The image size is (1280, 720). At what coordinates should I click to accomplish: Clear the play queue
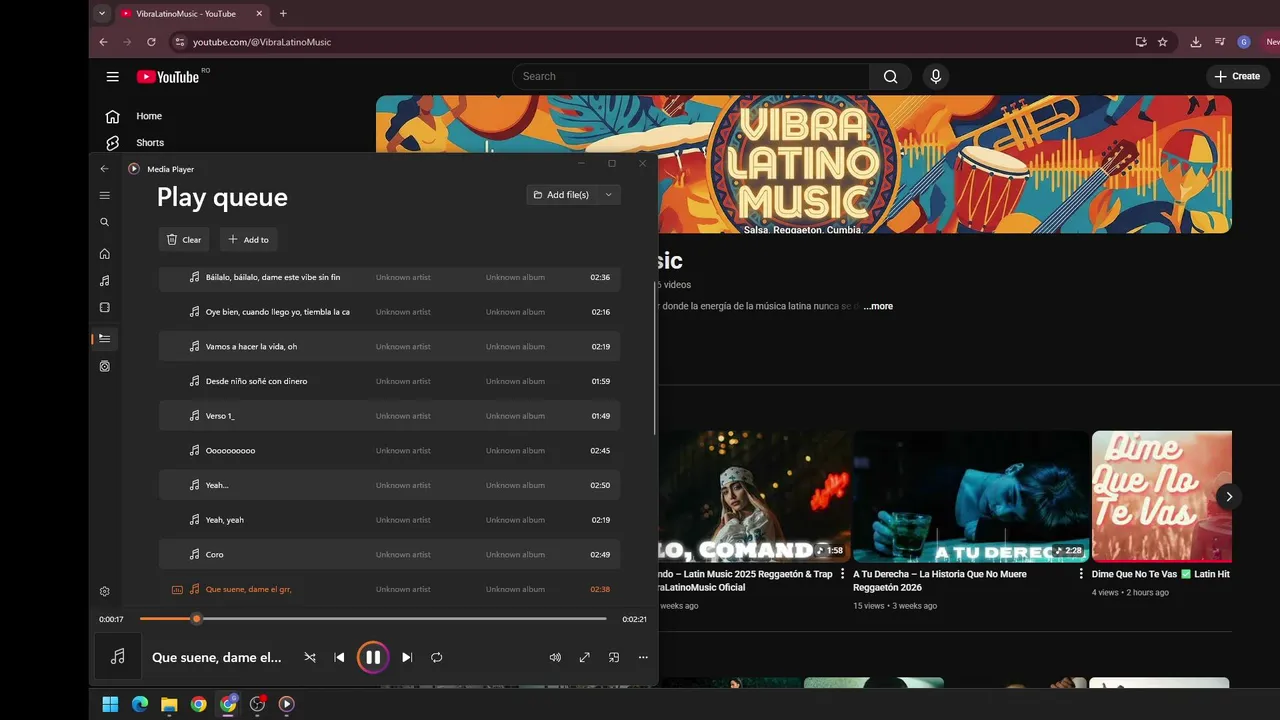184,240
